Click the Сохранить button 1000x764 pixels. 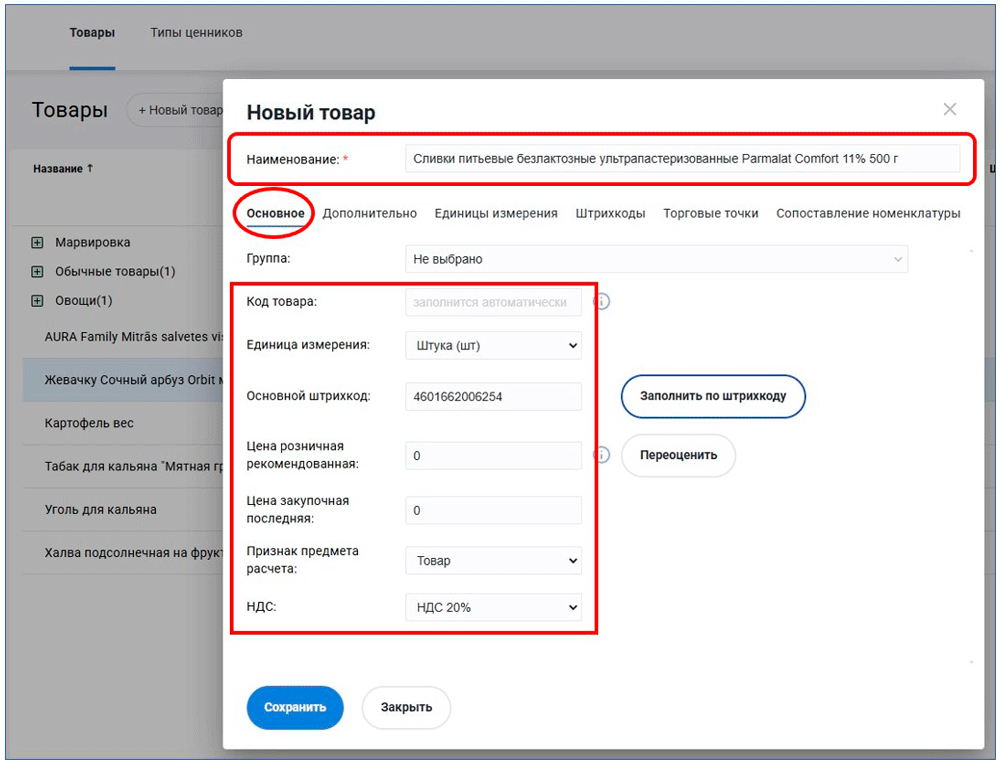pyautogui.click(x=295, y=708)
